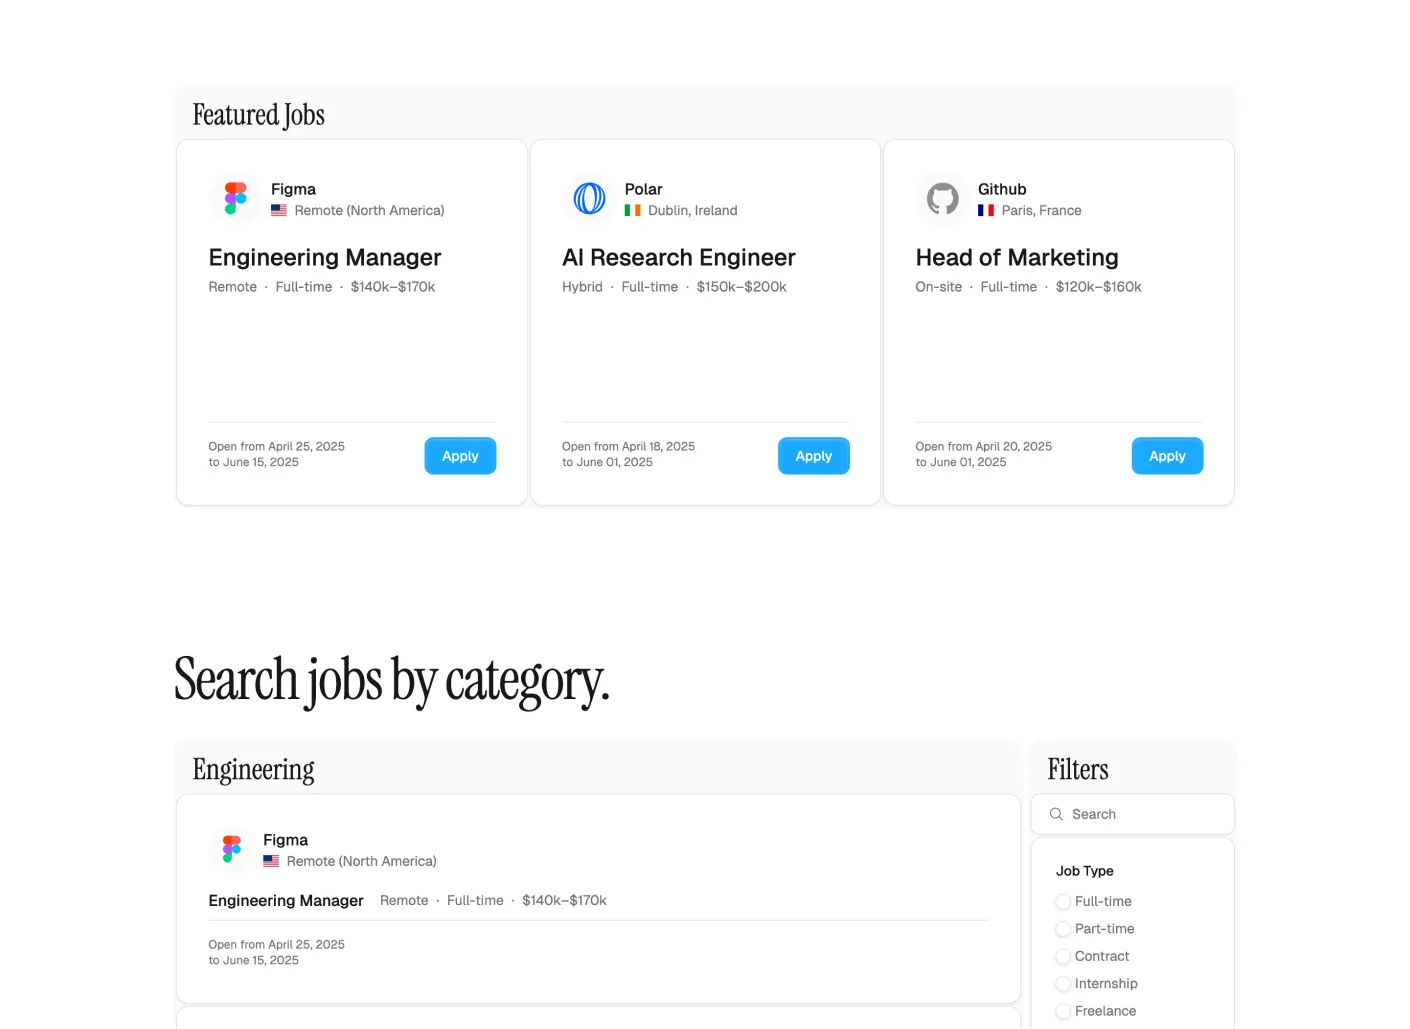Click '$150k–$200k' salary text
This screenshot has height=1029, width=1410.
(742, 287)
